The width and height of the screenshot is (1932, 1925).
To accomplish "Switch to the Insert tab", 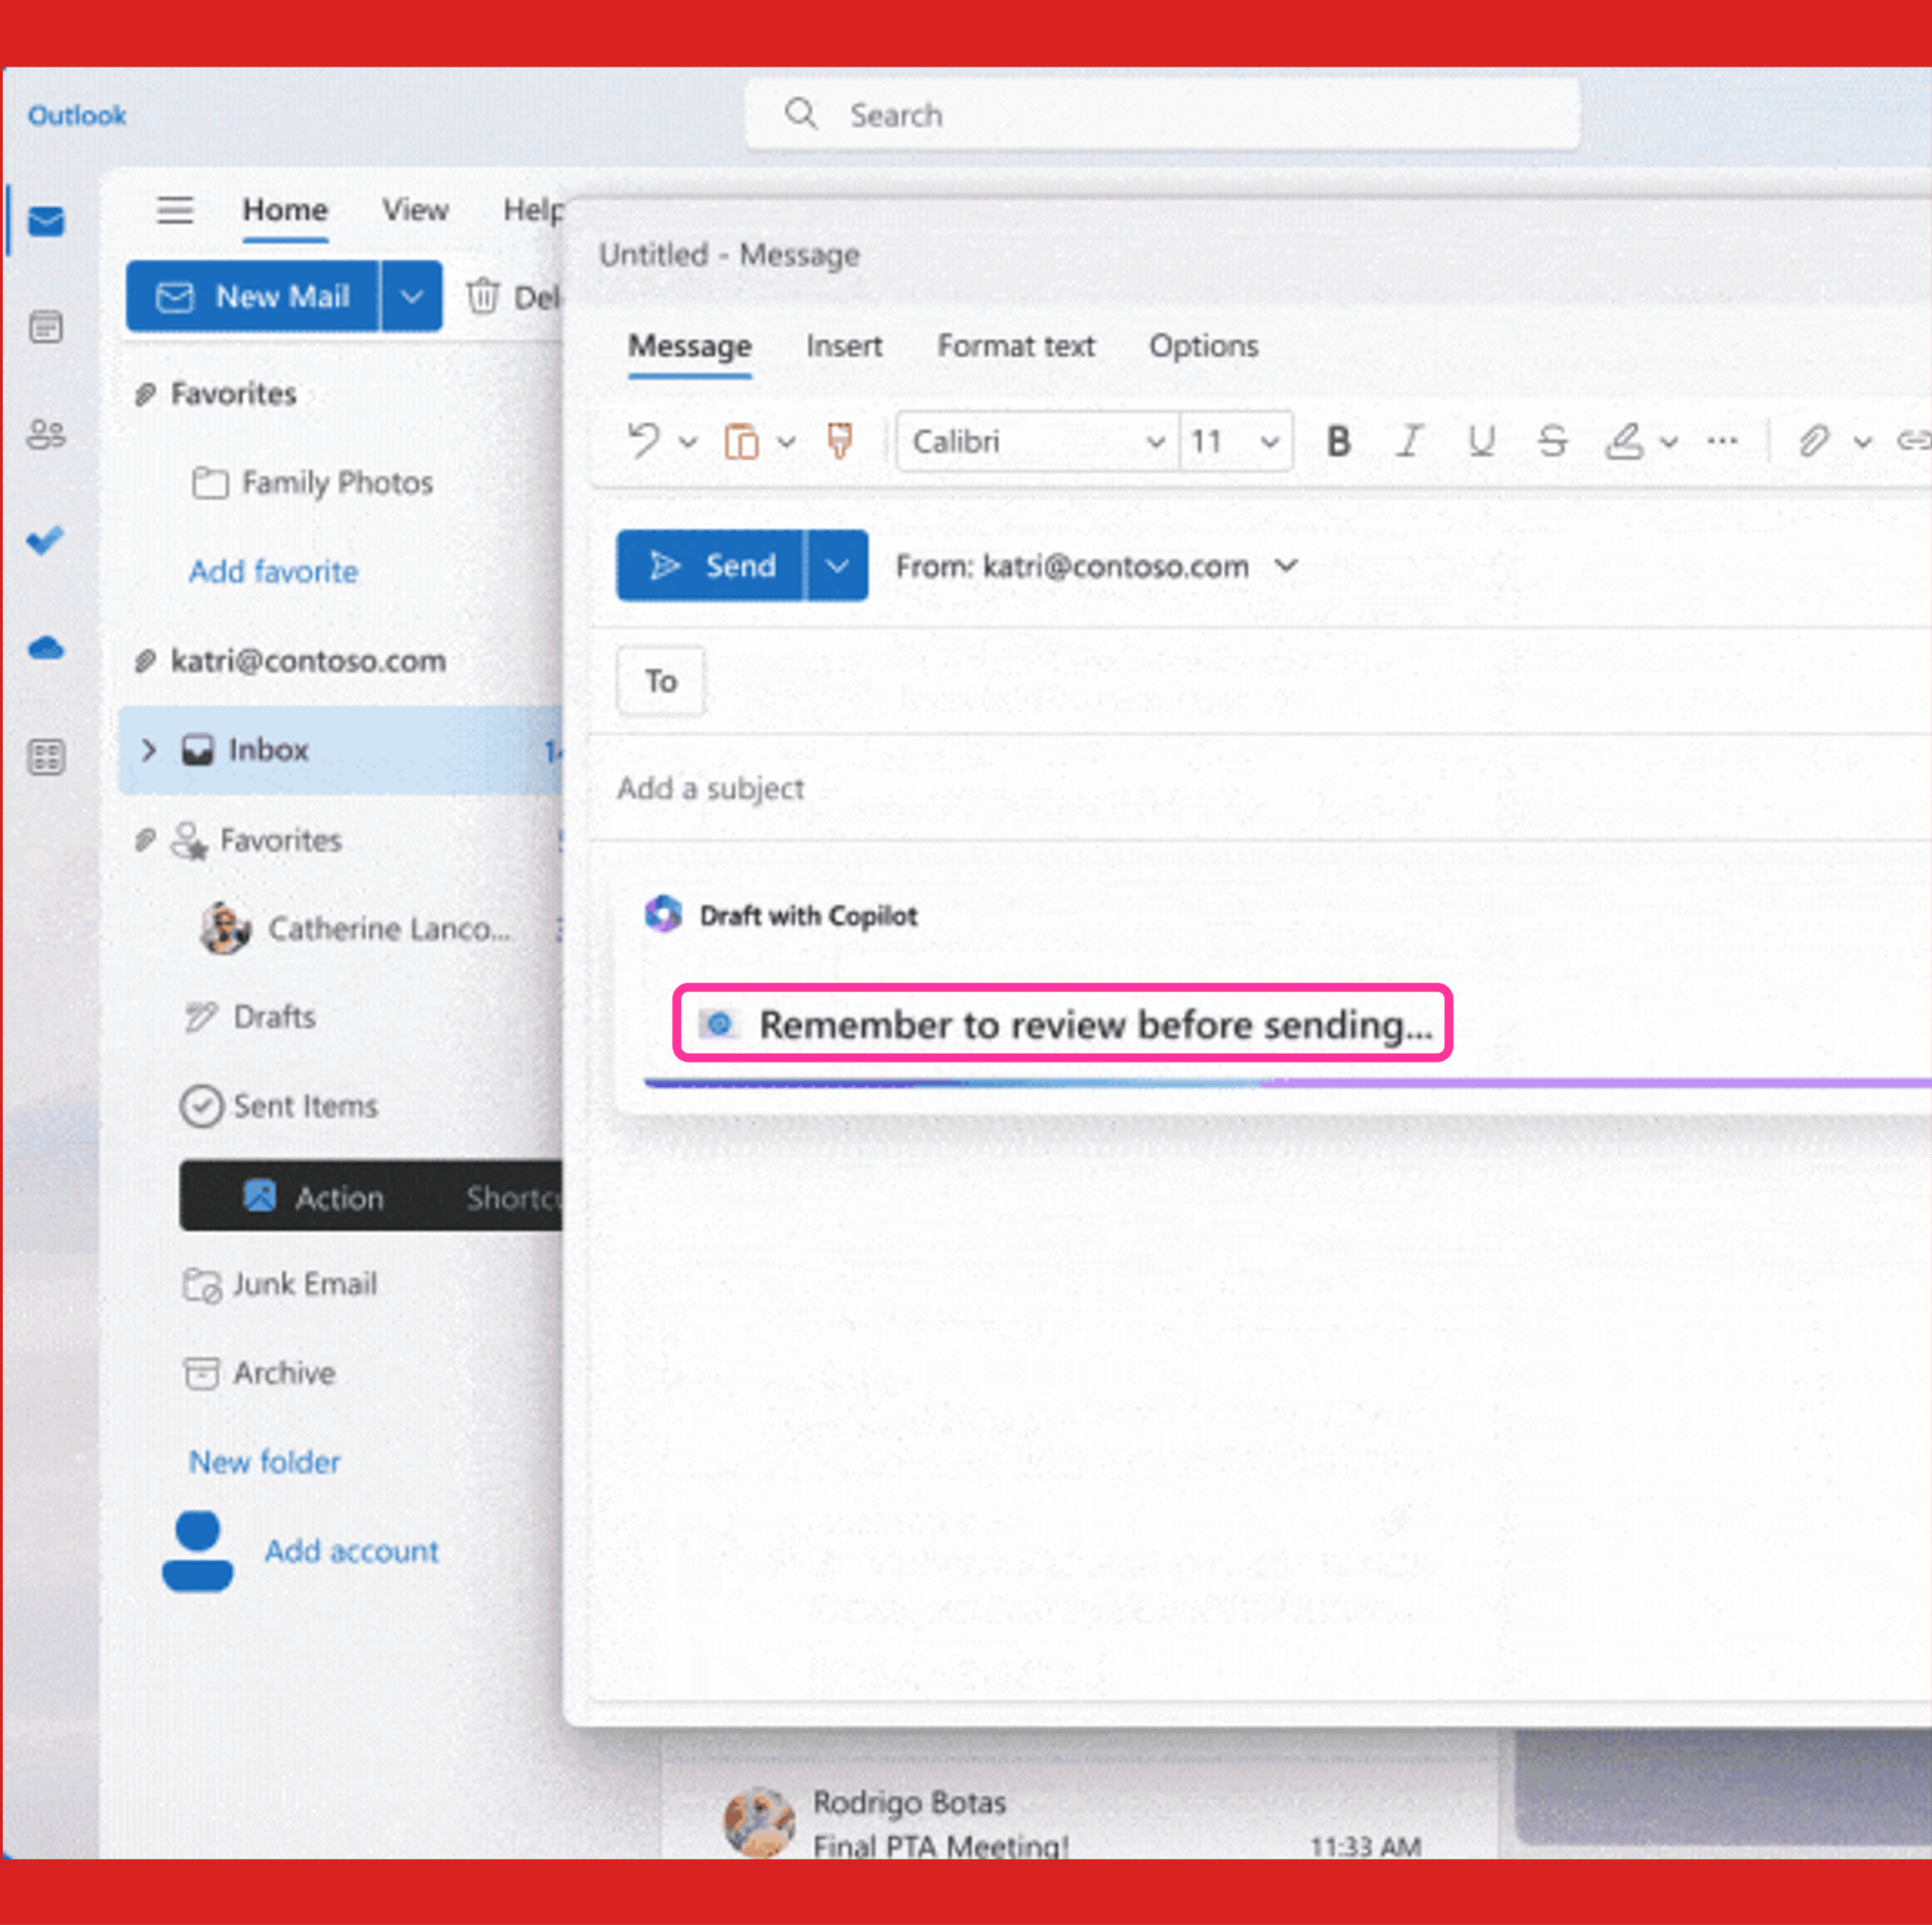I will pyautogui.click(x=844, y=346).
